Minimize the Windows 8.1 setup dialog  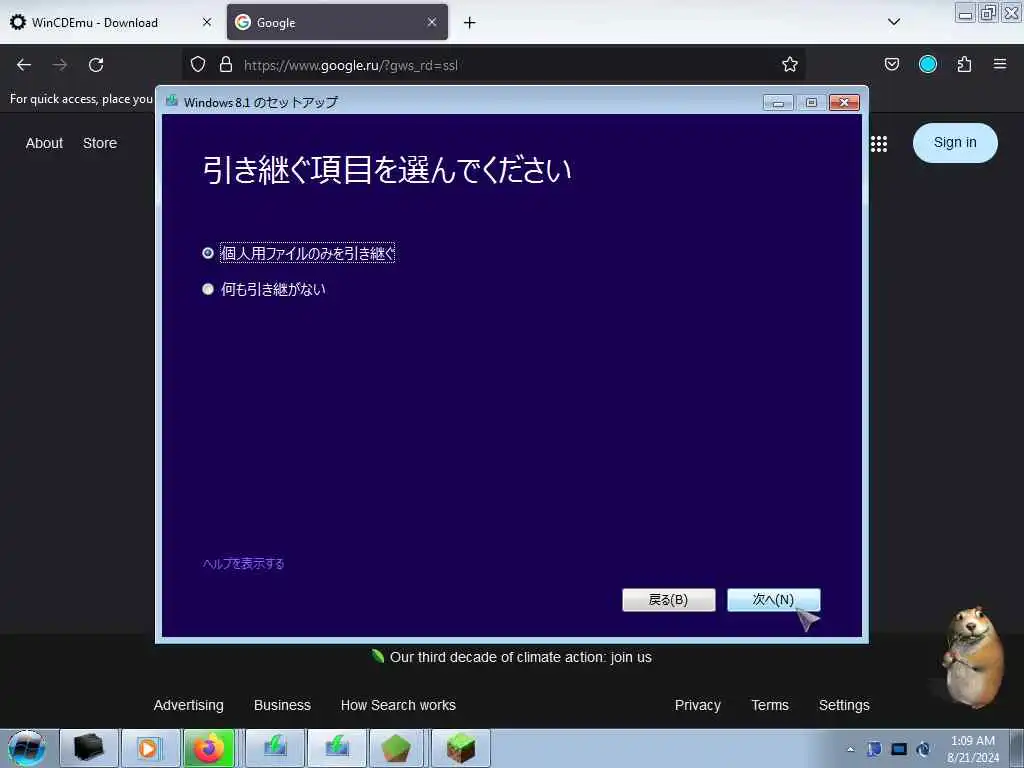click(778, 103)
